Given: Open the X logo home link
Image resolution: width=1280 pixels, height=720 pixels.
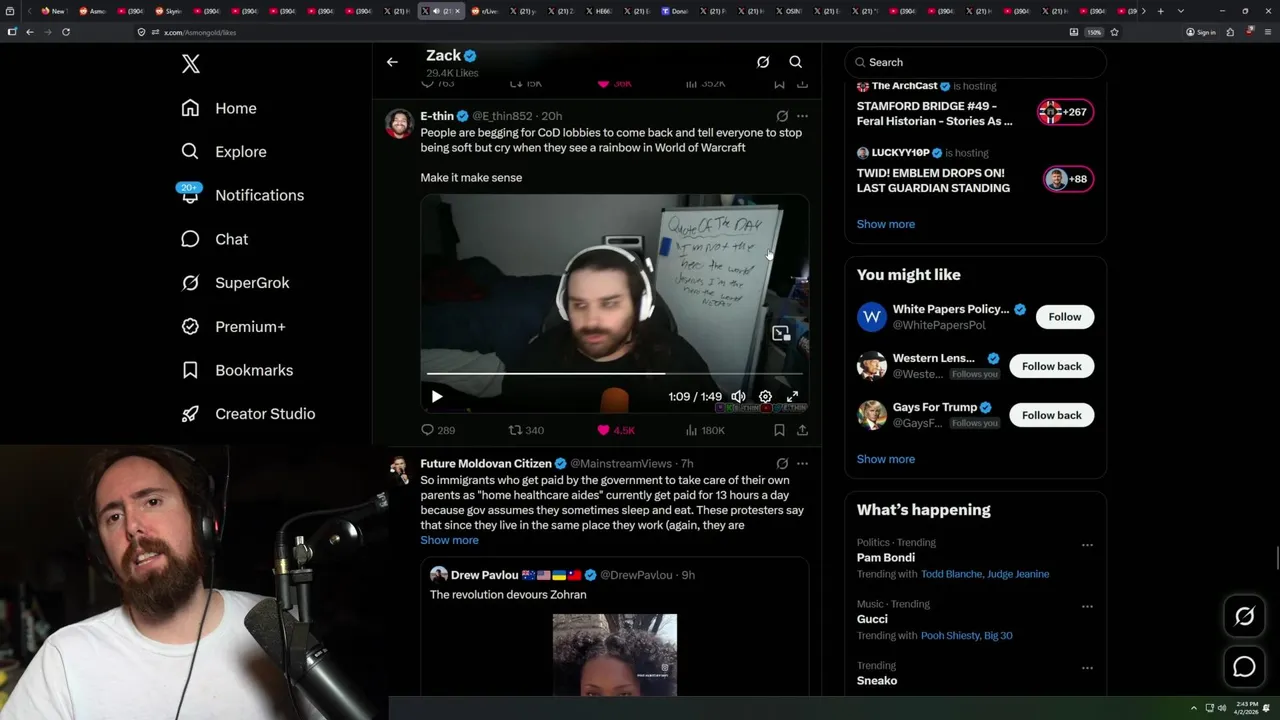Looking at the screenshot, I should click(x=191, y=64).
